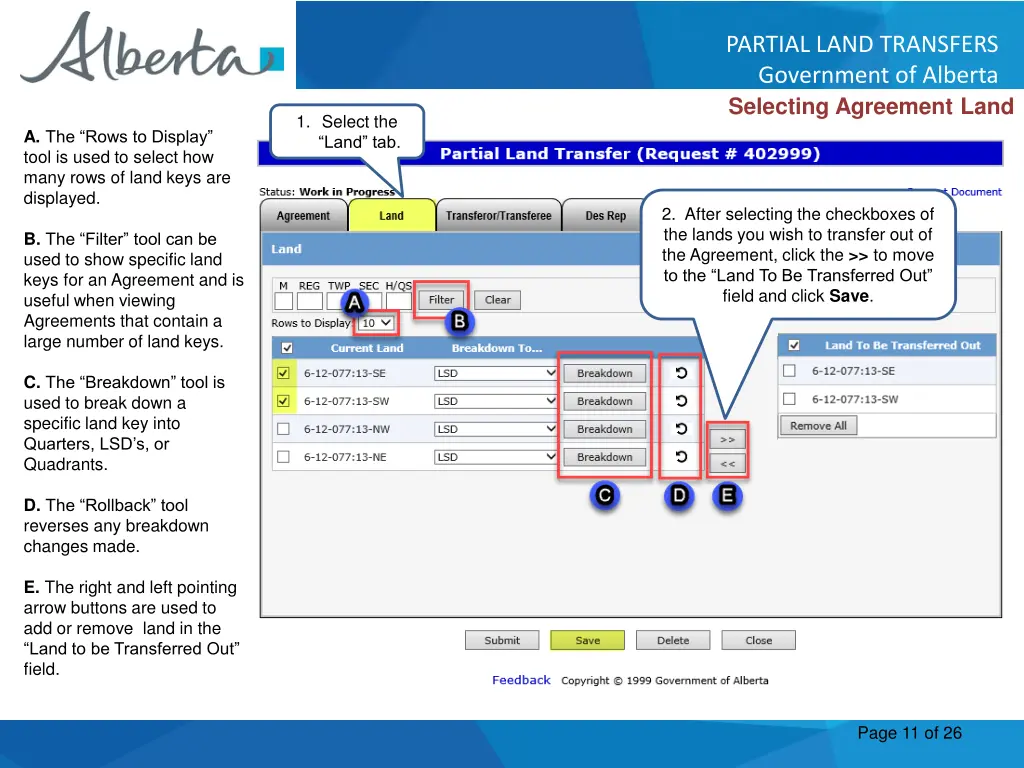
Task: Open LSD dropdown for 6-12-077:13-NE row
Action: tap(495, 457)
